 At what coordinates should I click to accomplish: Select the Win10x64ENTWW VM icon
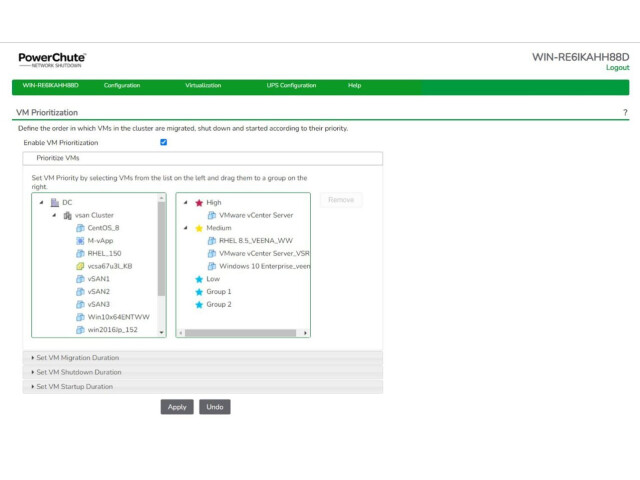coord(80,317)
